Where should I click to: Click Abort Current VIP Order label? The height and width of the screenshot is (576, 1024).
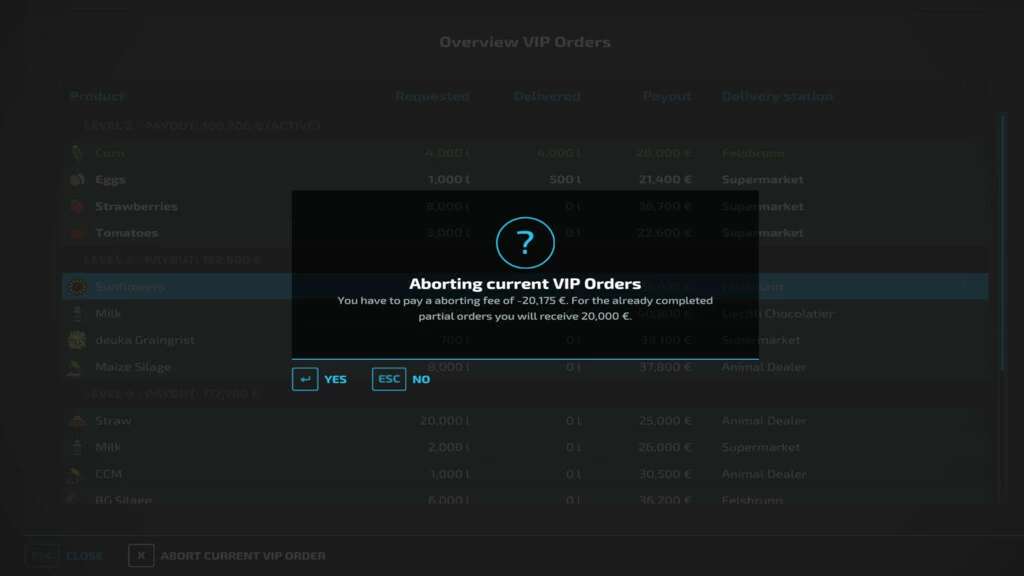[x=243, y=556]
